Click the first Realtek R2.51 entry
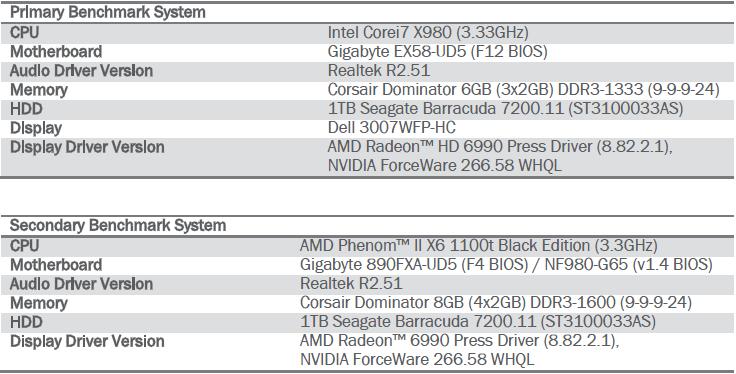Image resolution: width=736 pixels, height=374 pixels. pos(379,71)
